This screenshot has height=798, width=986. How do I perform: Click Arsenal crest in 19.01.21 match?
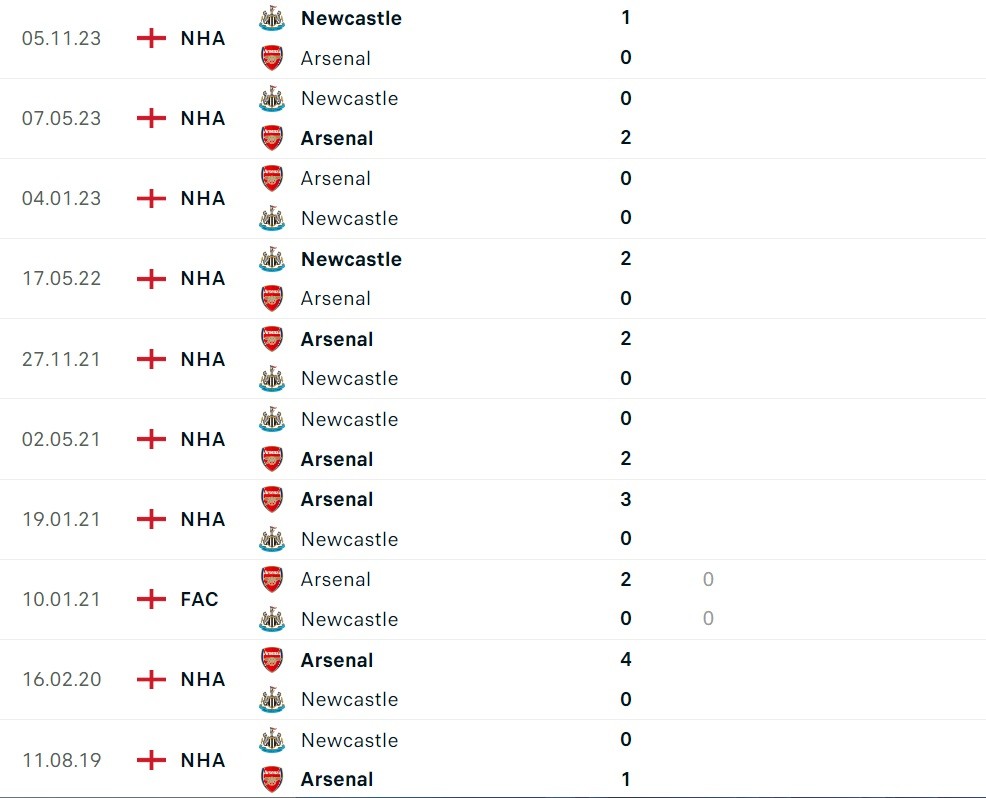tap(271, 499)
